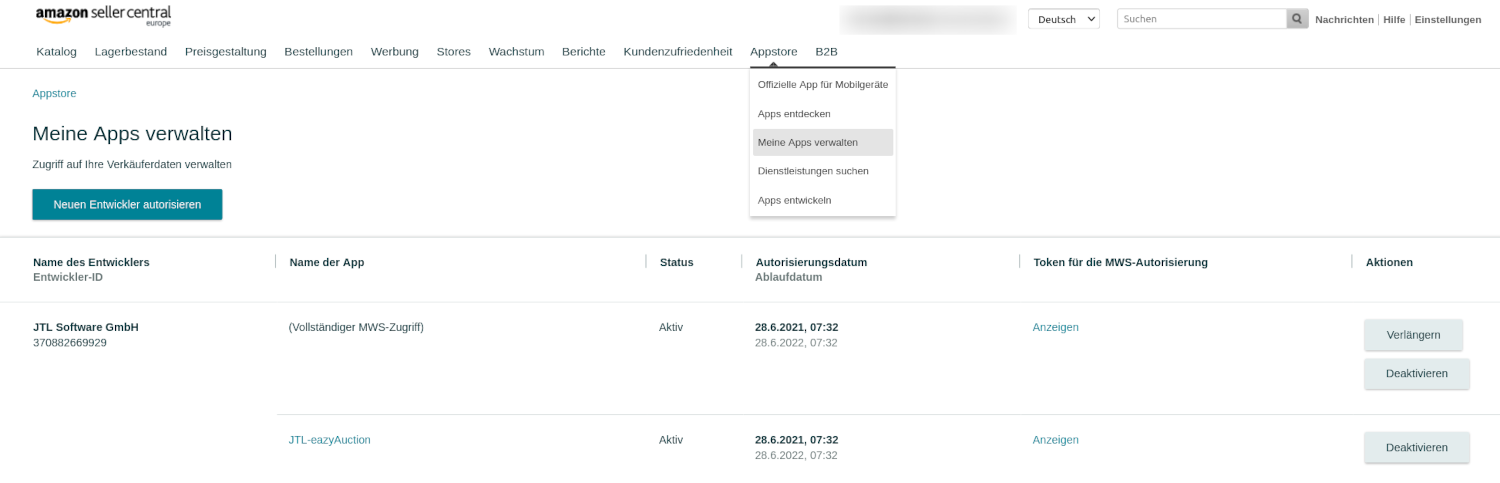Click developer ID 370882669929
Screen dimensions: 1500x483
tap(70, 342)
